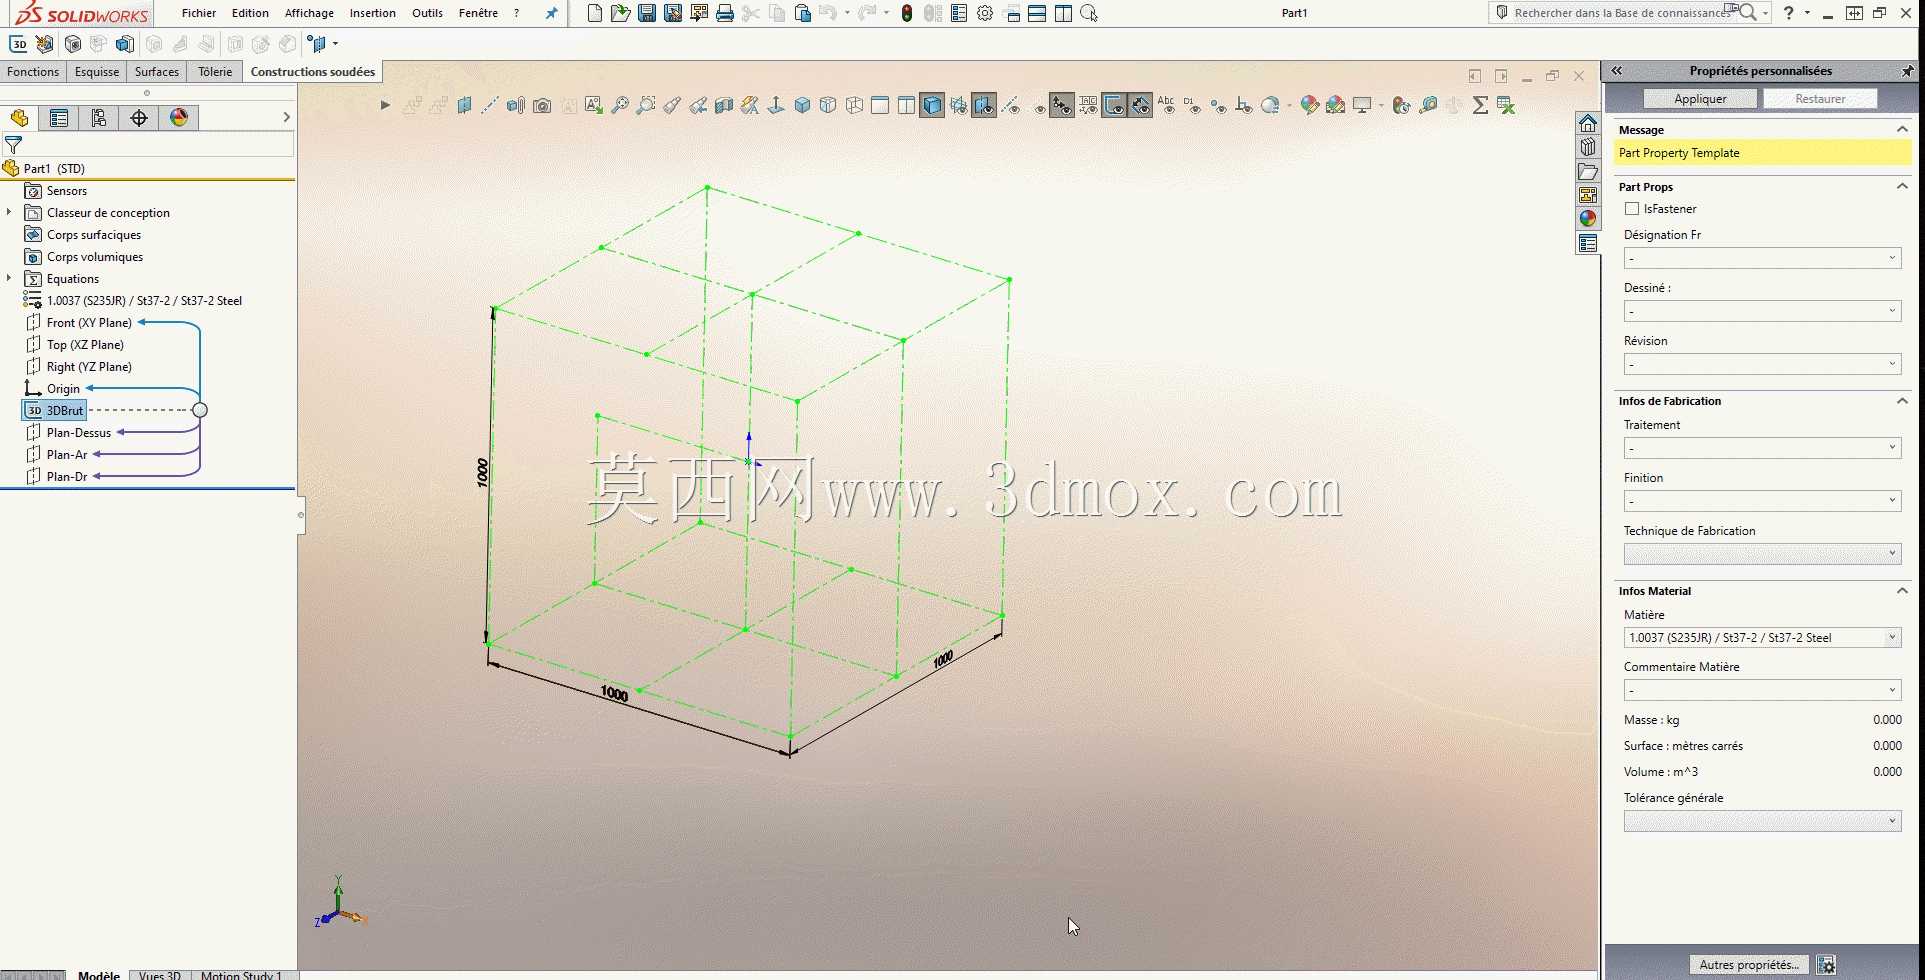Image resolution: width=1925 pixels, height=980 pixels.
Task: Toggle the View Origins eye icon
Action: (1061, 105)
